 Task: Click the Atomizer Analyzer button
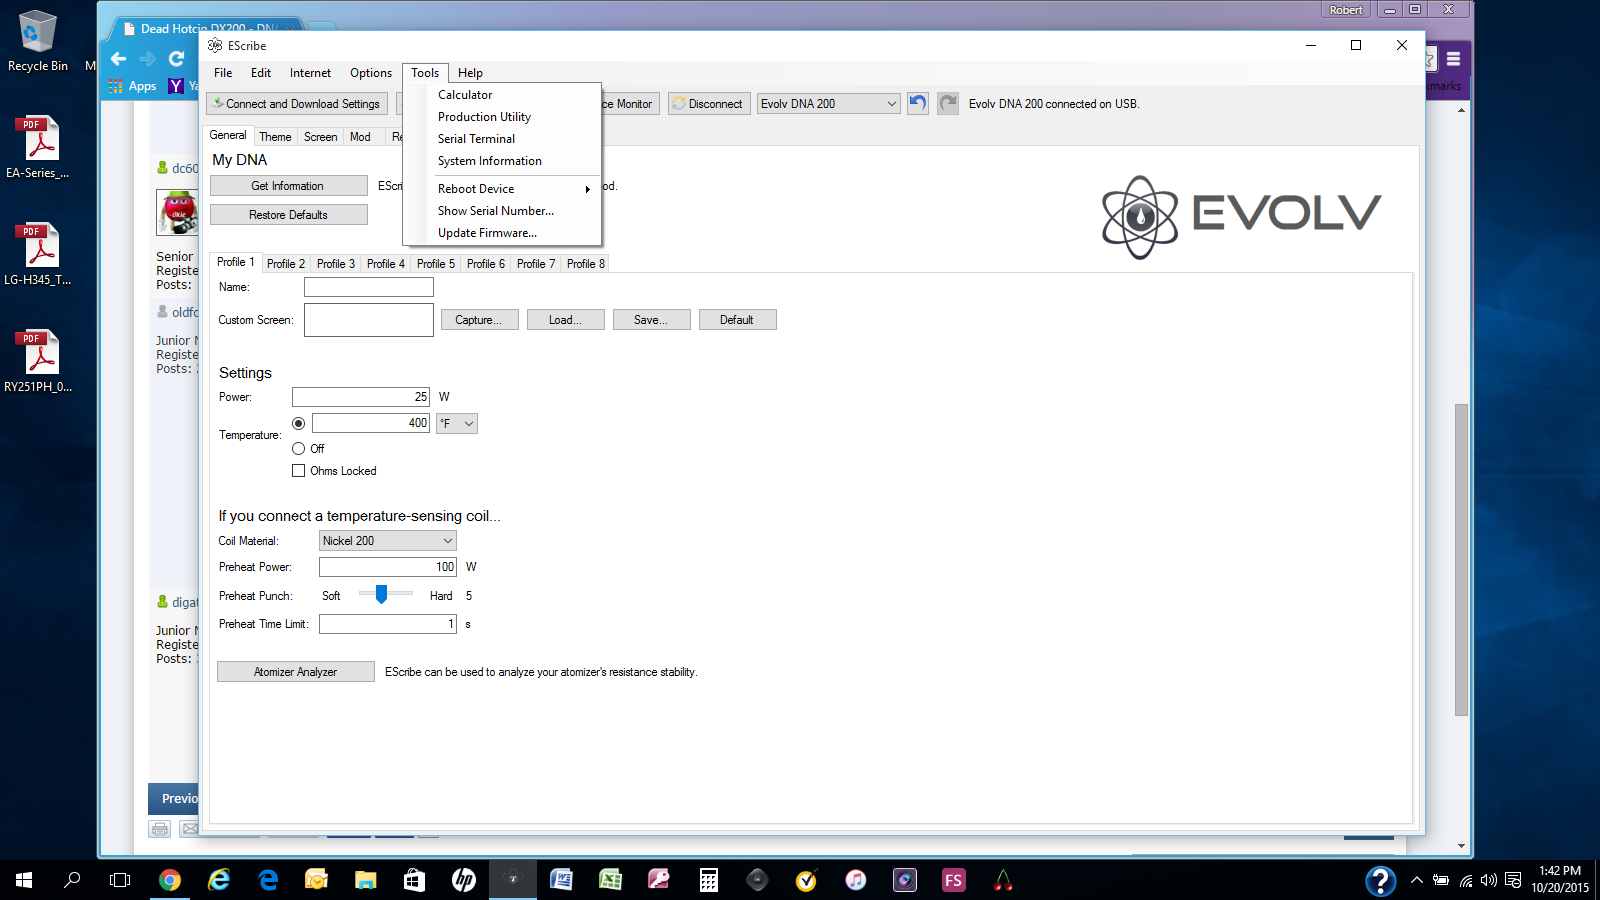click(295, 672)
